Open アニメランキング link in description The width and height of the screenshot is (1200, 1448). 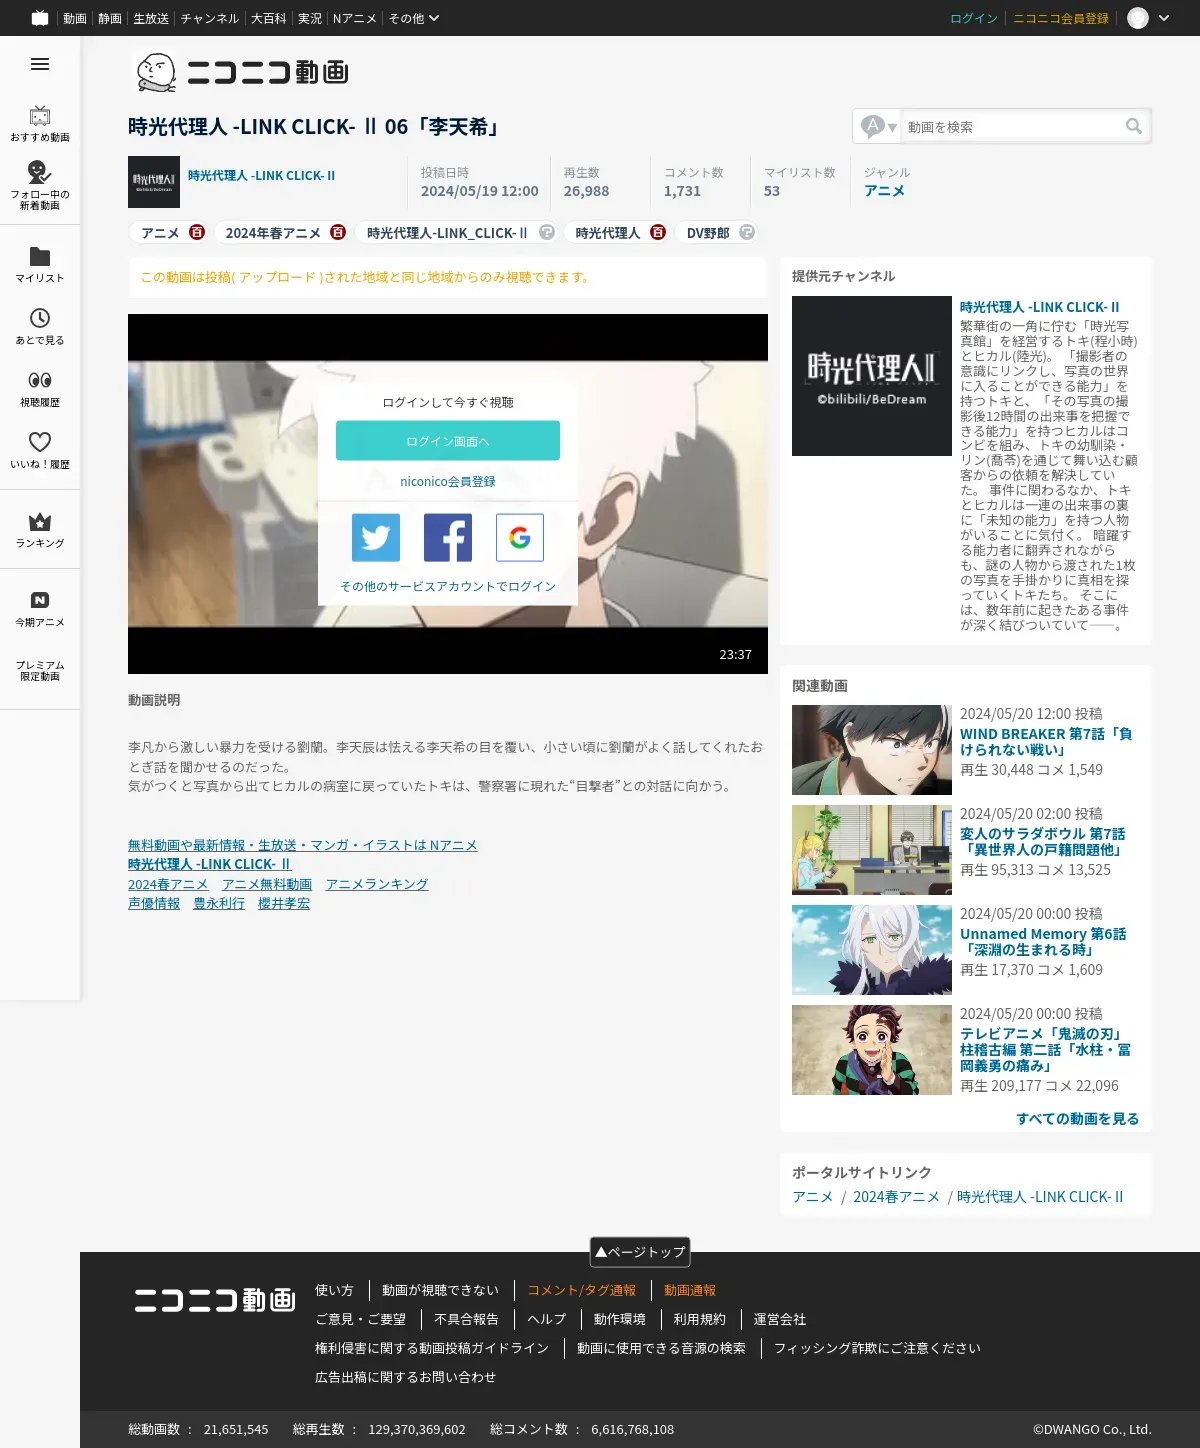tap(377, 884)
